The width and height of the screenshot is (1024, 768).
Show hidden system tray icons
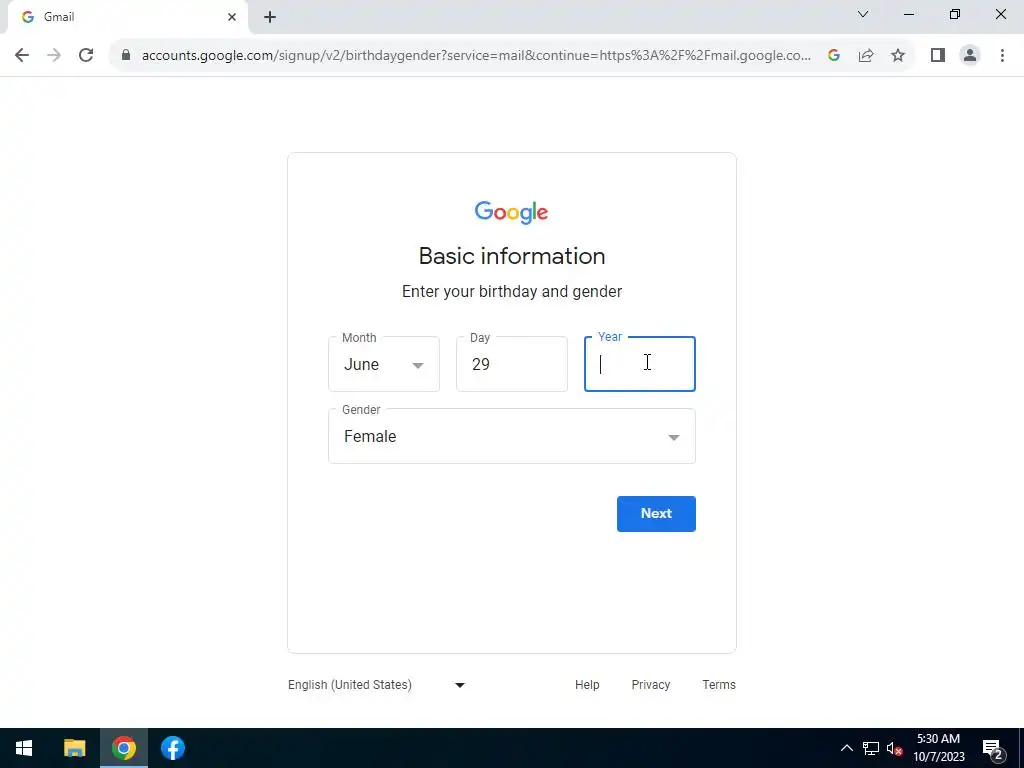(846, 748)
